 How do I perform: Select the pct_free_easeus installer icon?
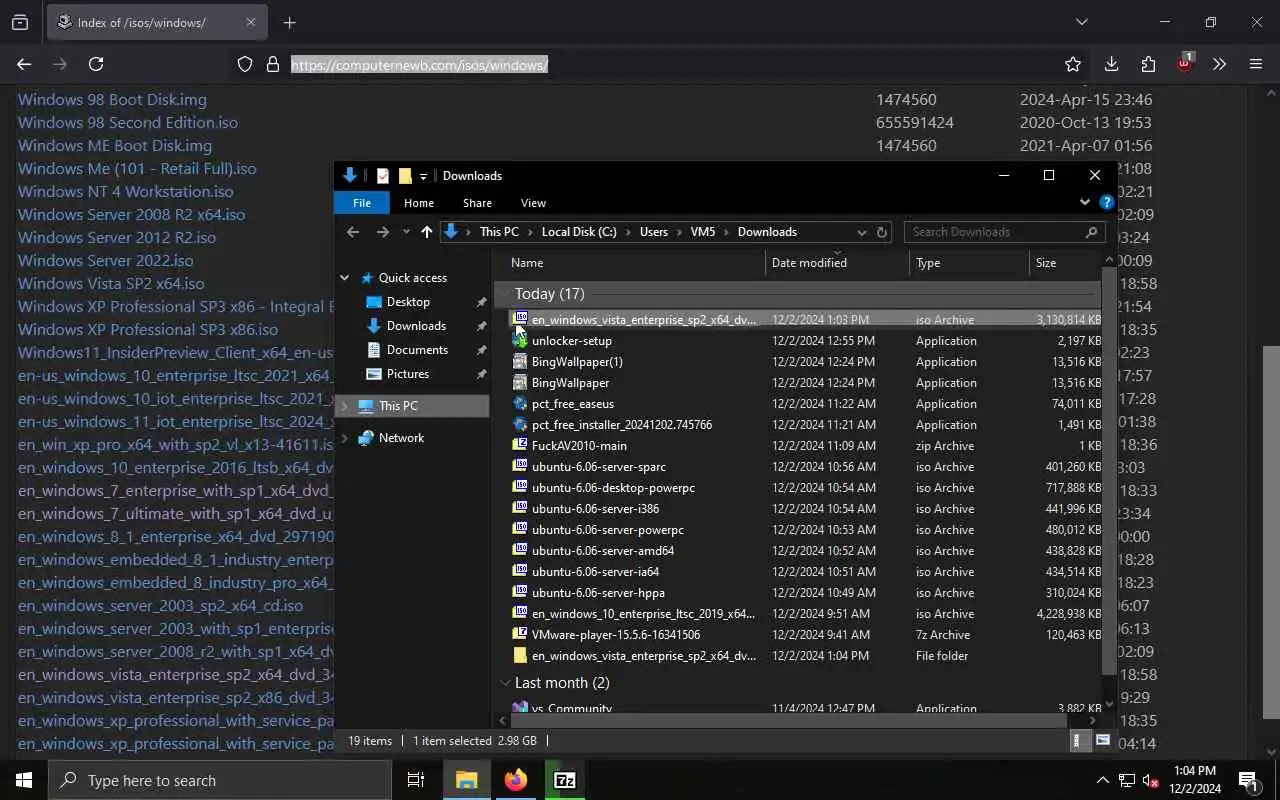tap(520, 404)
